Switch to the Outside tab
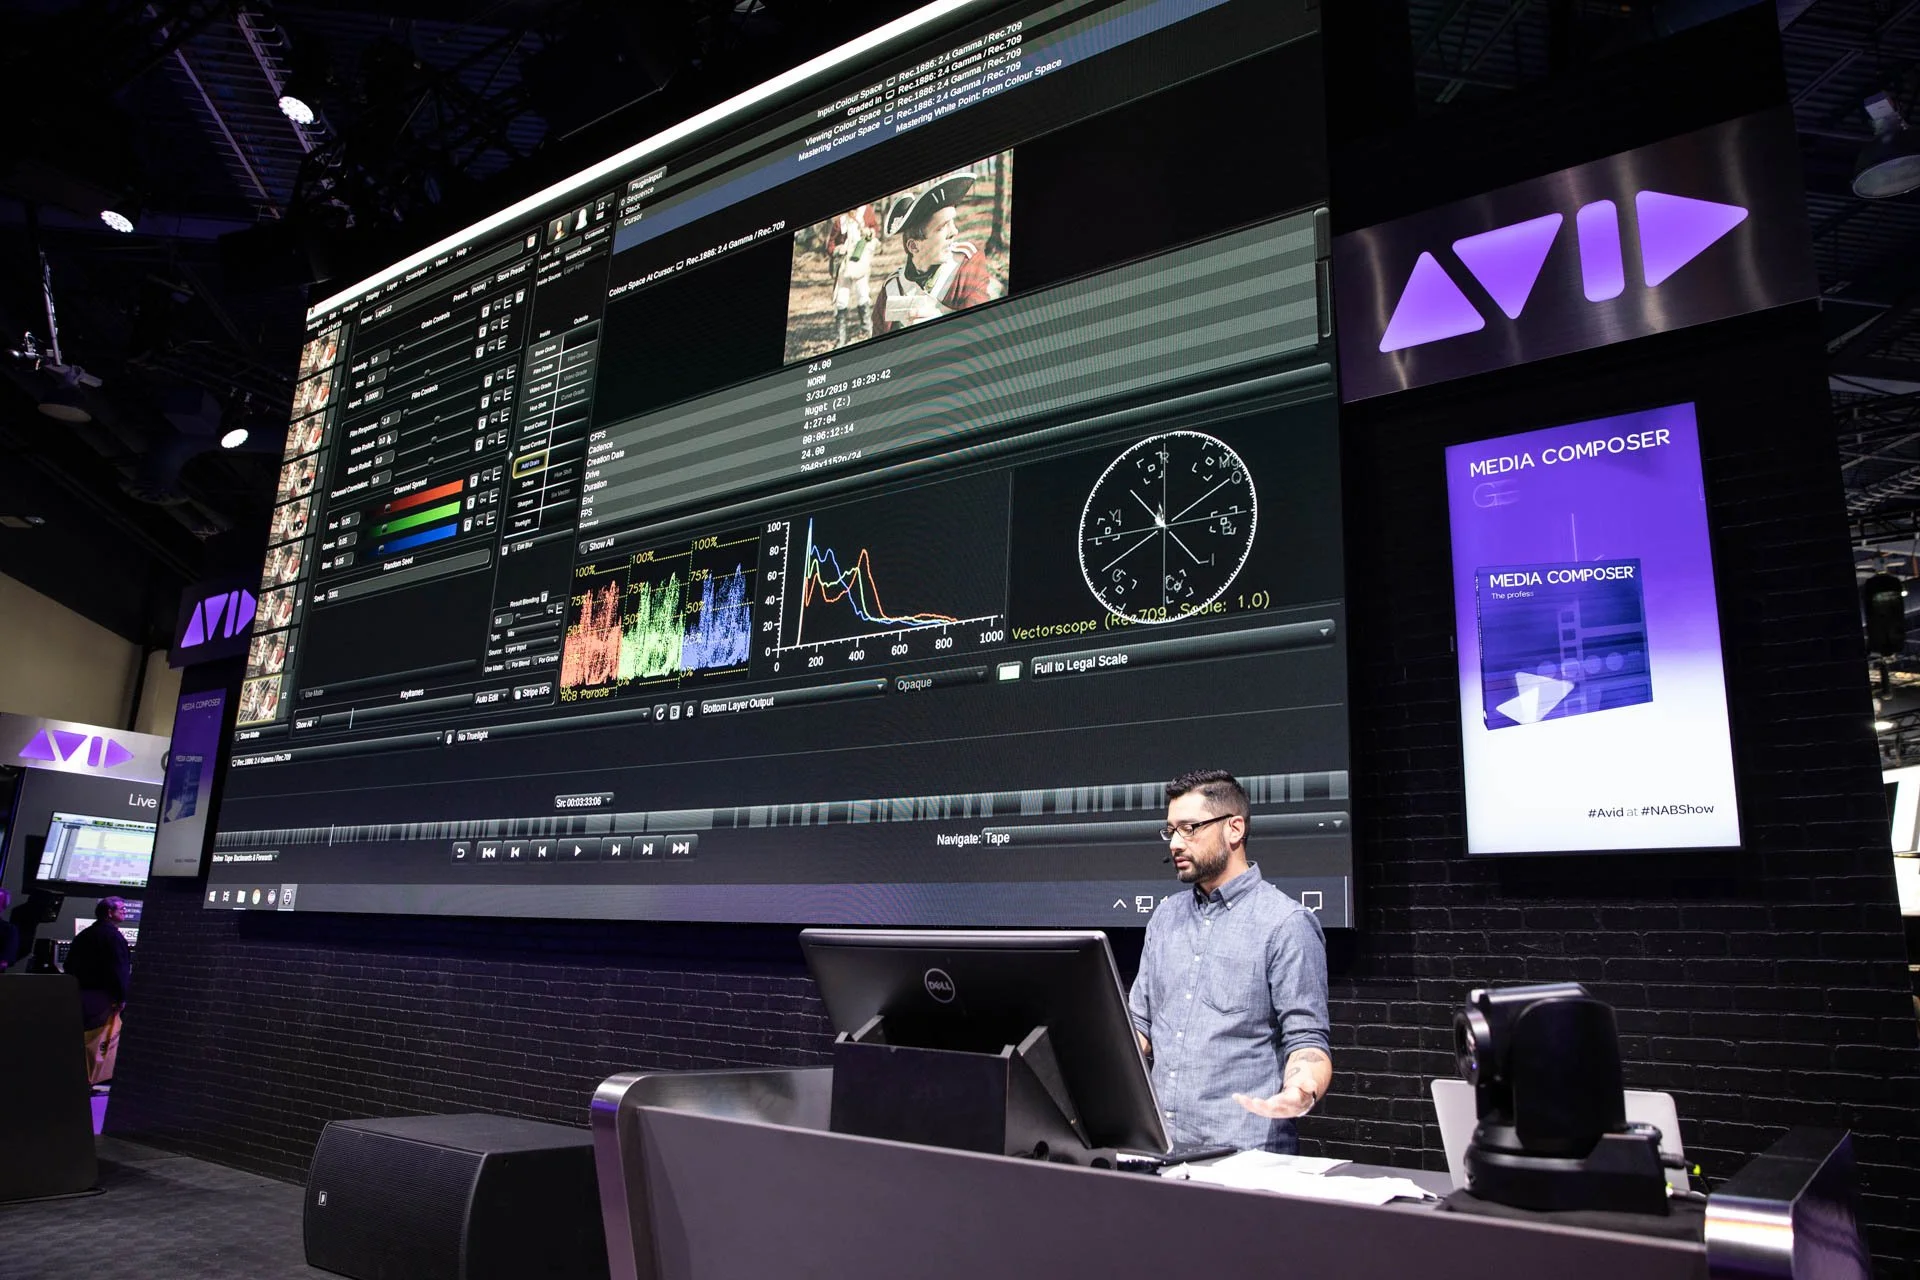This screenshot has height=1280, width=1920. (580, 319)
